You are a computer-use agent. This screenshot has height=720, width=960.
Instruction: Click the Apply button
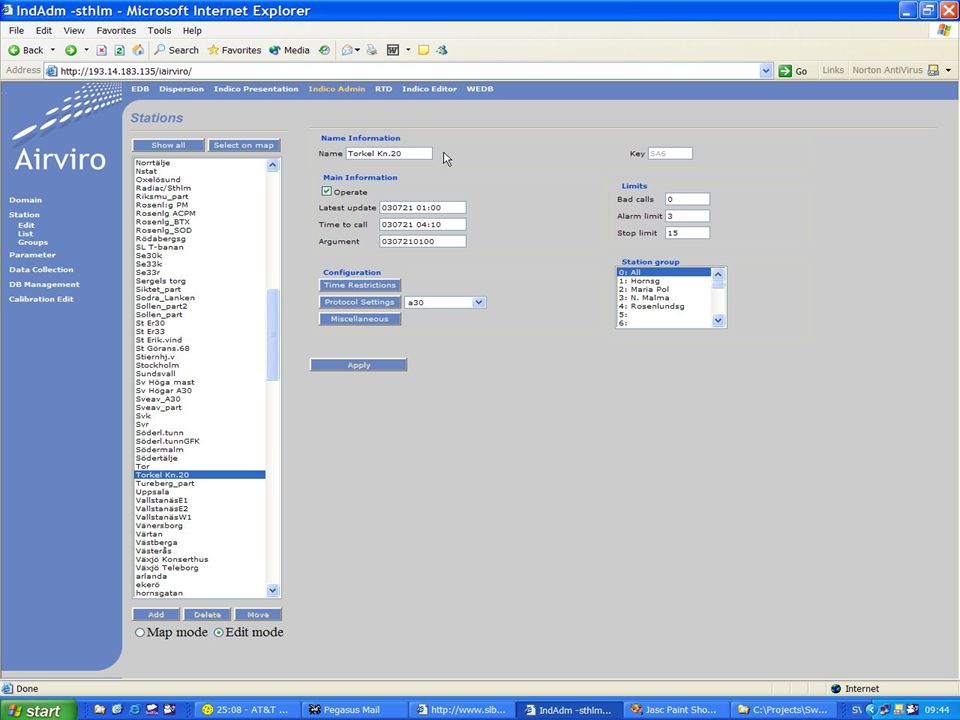click(x=359, y=365)
